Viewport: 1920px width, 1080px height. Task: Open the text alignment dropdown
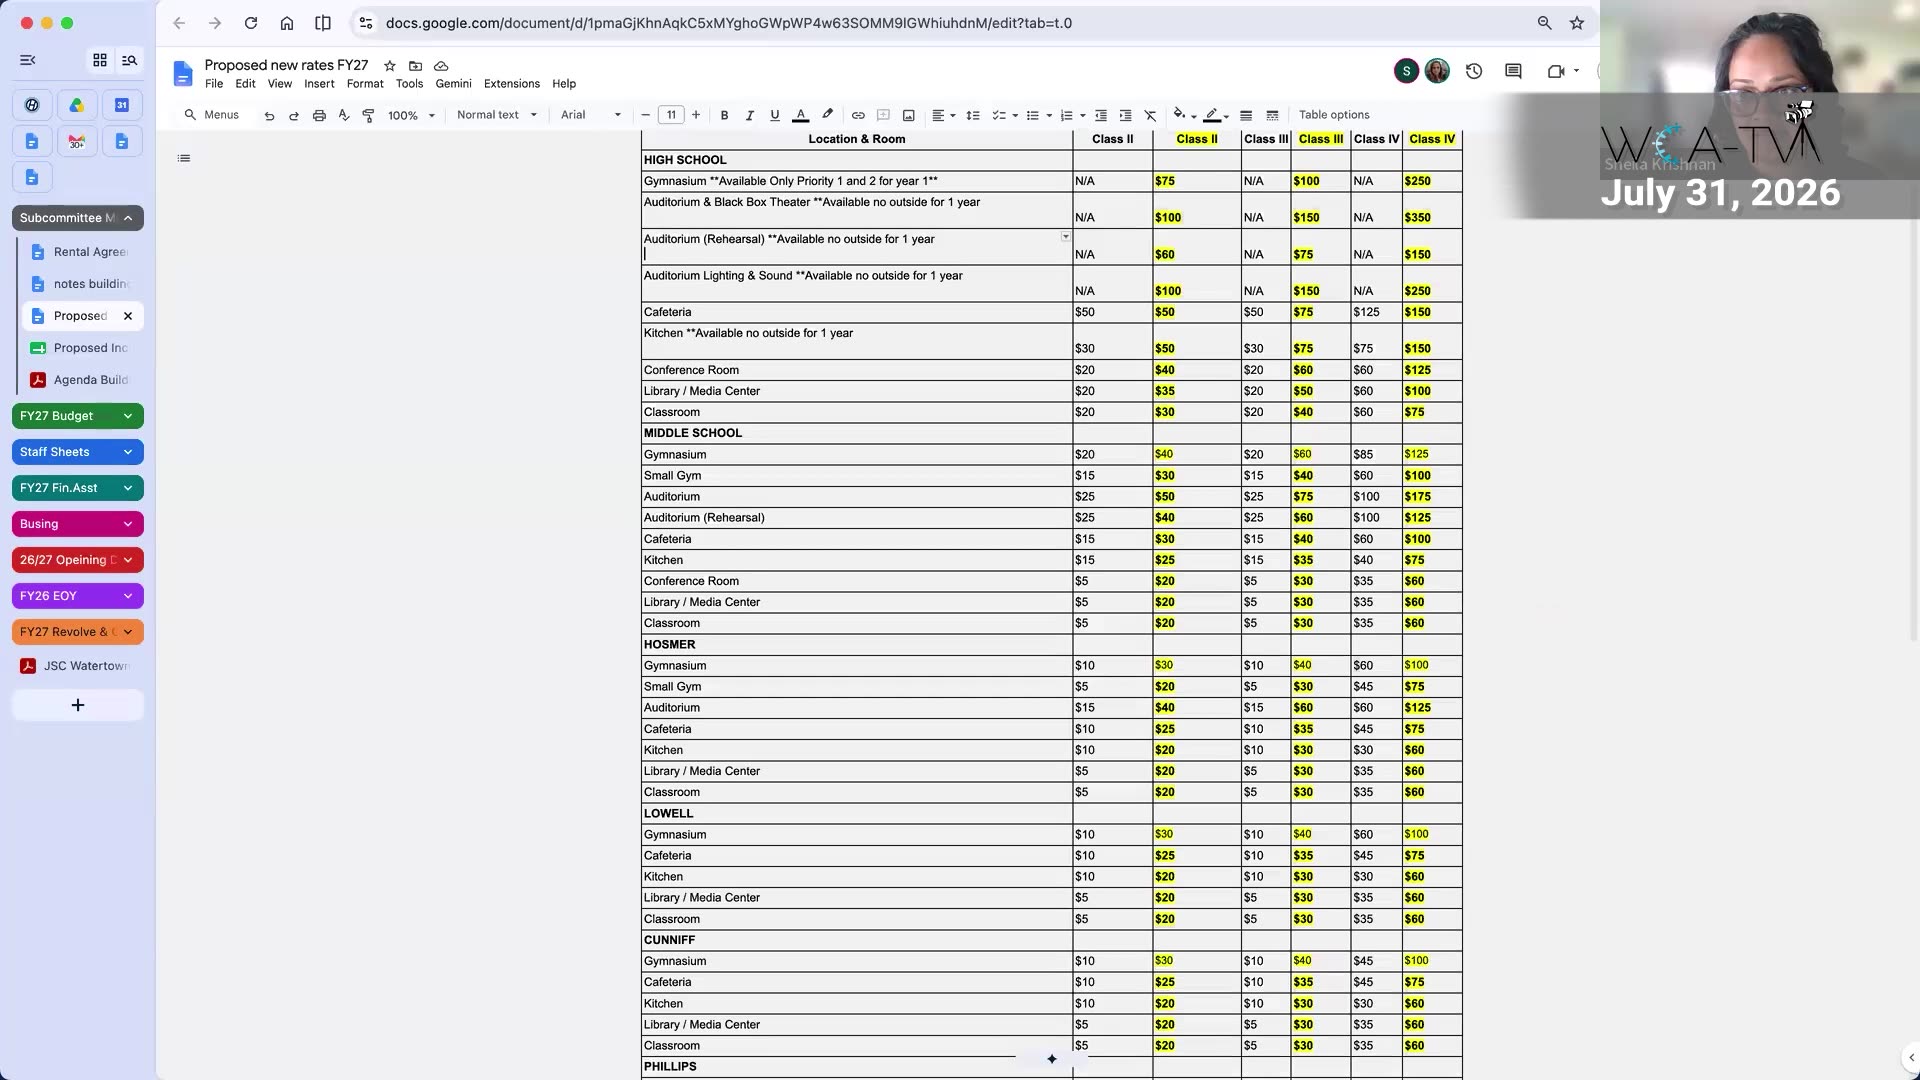click(x=943, y=115)
